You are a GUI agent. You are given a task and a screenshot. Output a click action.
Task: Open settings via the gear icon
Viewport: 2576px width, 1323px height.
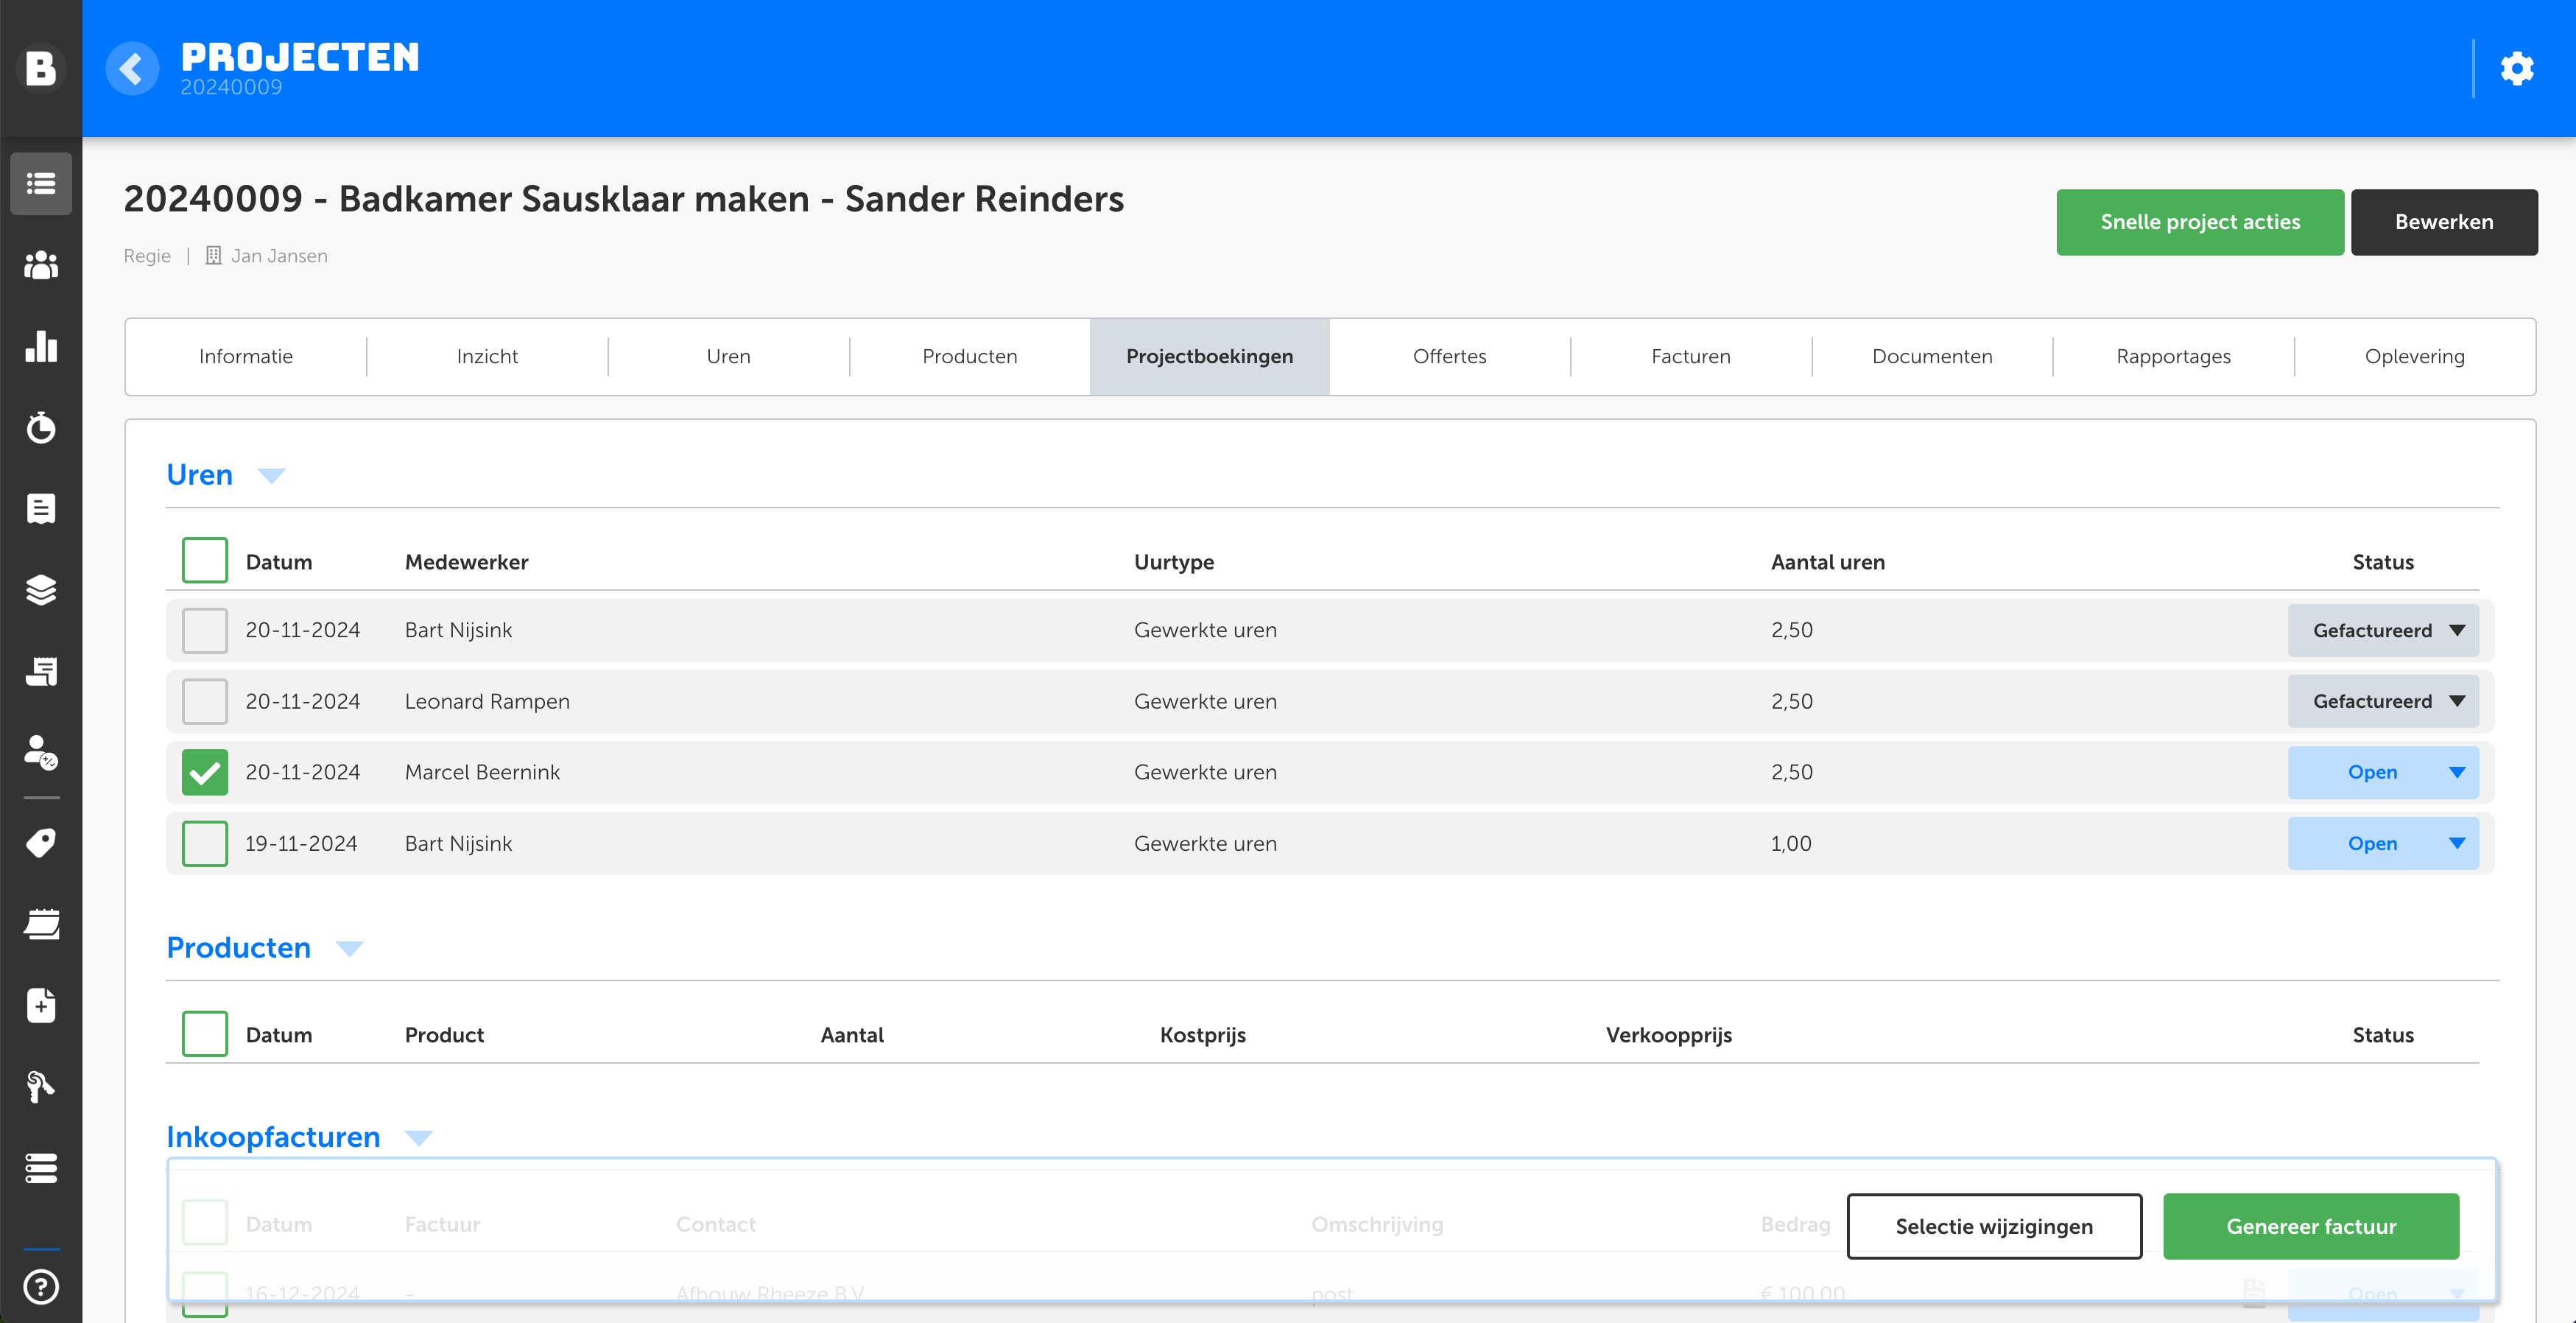click(2516, 69)
